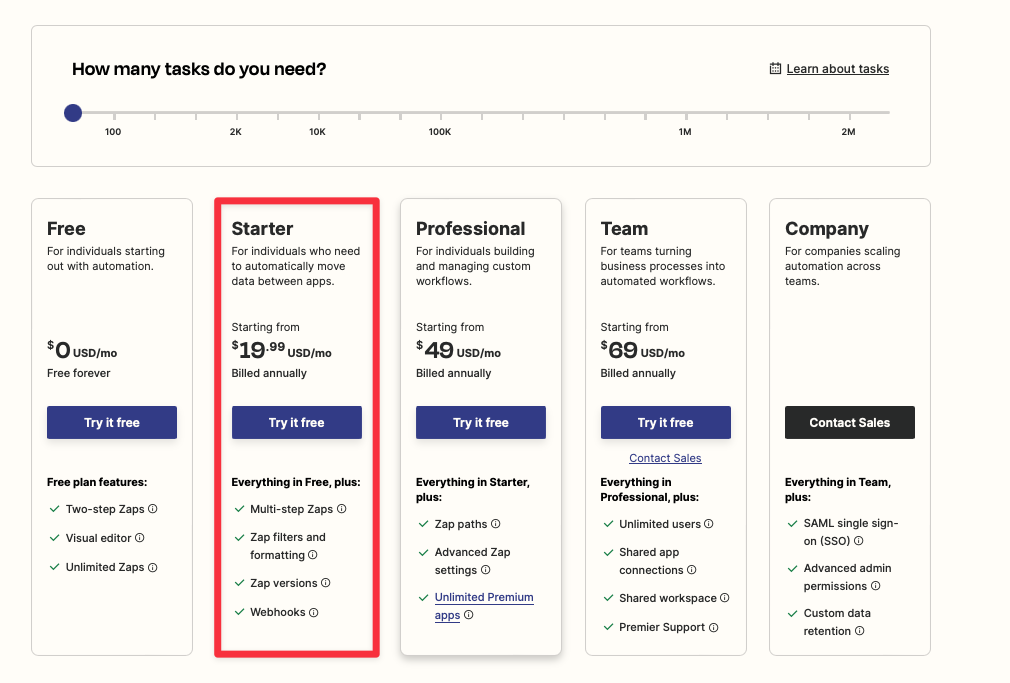Show info for Multi-step Zaps
The image size is (1010, 683).
click(x=341, y=508)
